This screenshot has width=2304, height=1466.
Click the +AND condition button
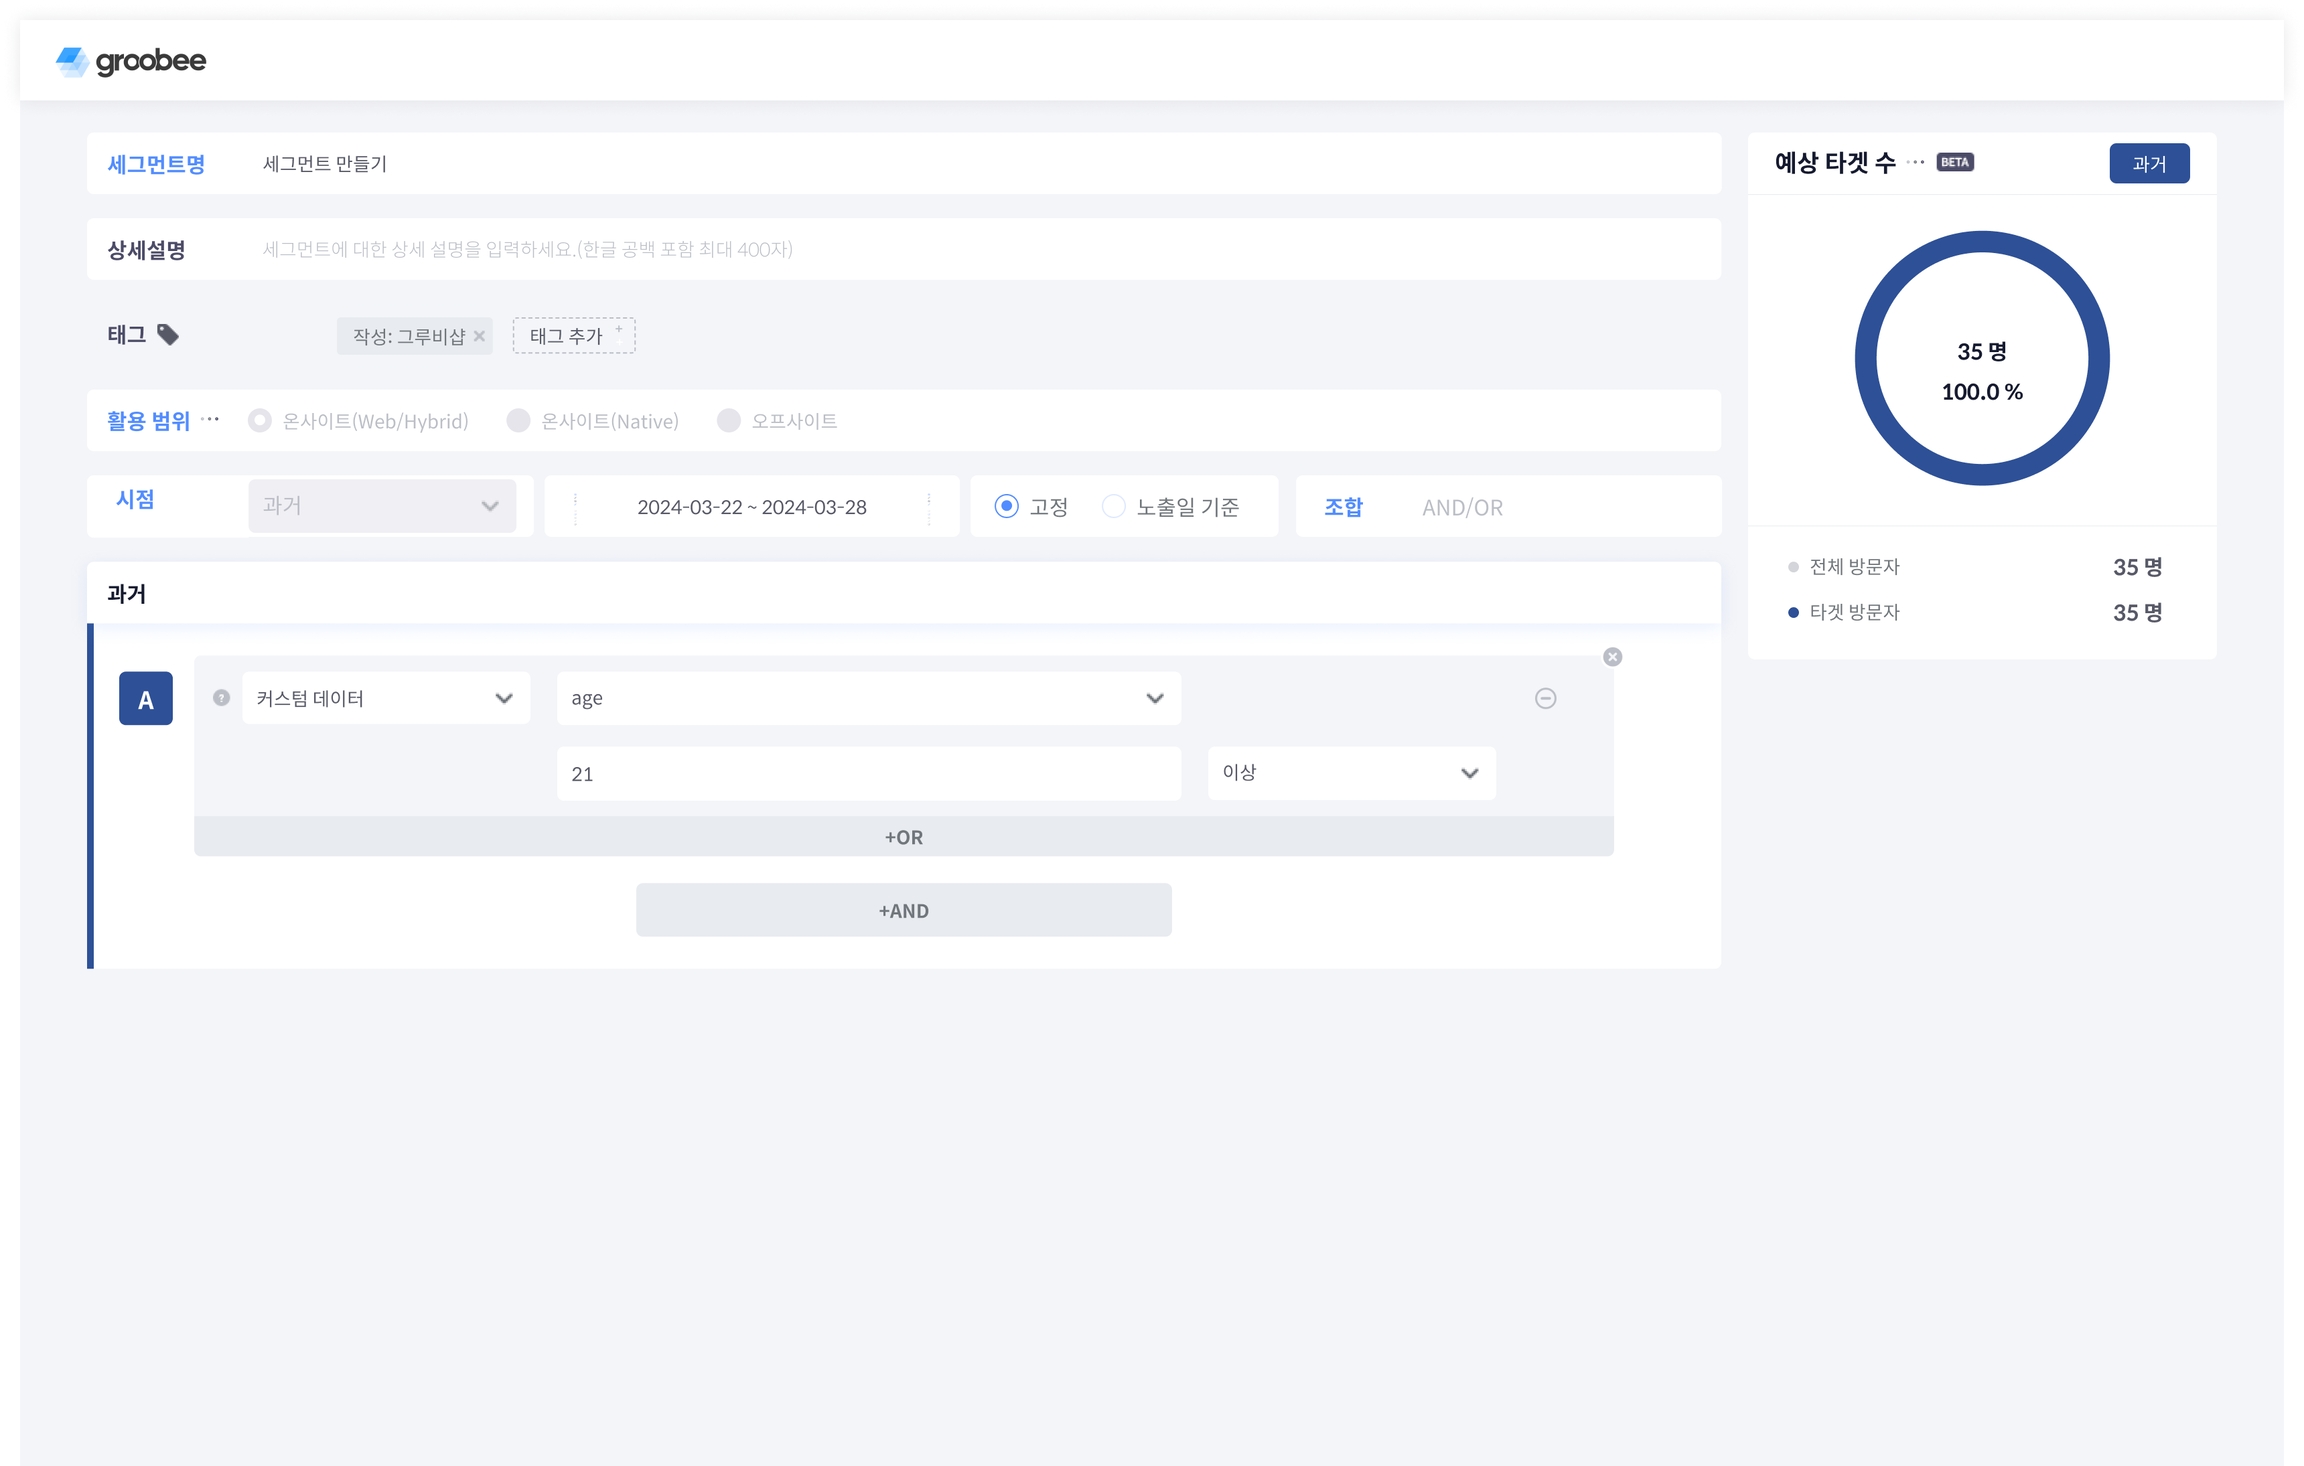coord(903,910)
